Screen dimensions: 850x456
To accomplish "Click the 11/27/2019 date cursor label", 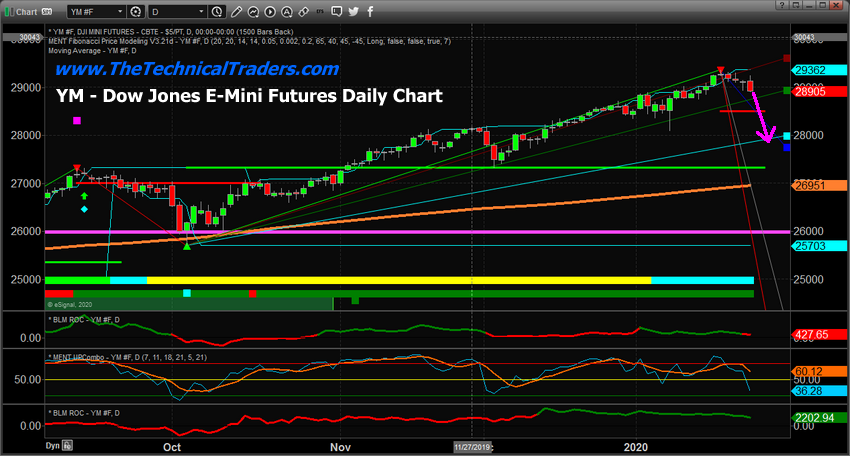I will point(472,447).
